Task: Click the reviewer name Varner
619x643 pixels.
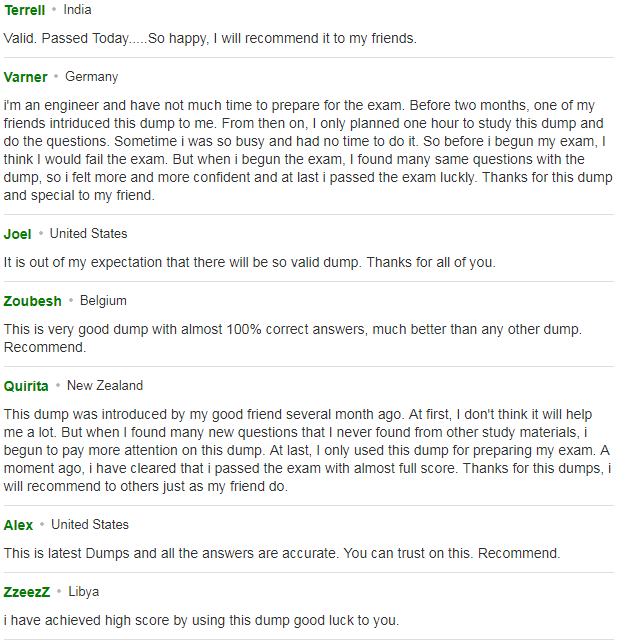Action: click(x=25, y=77)
